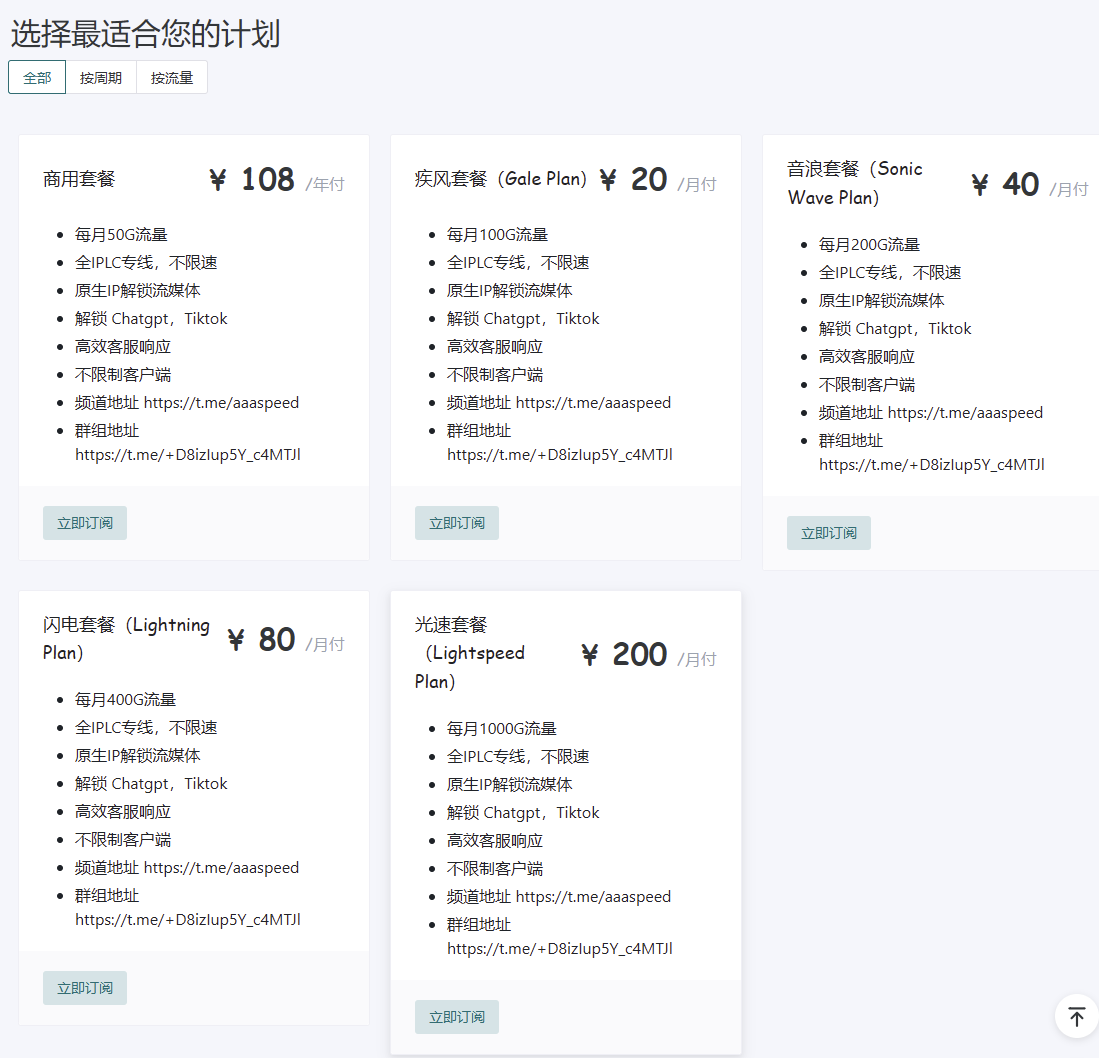Click 每月50G流量 in 商用套餐

(x=121, y=235)
